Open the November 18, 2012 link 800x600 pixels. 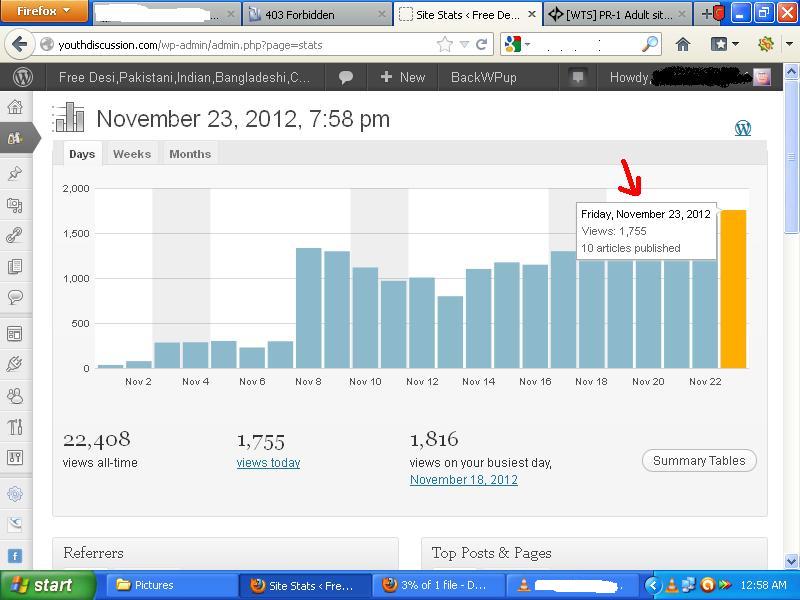[x=463, y=480]
